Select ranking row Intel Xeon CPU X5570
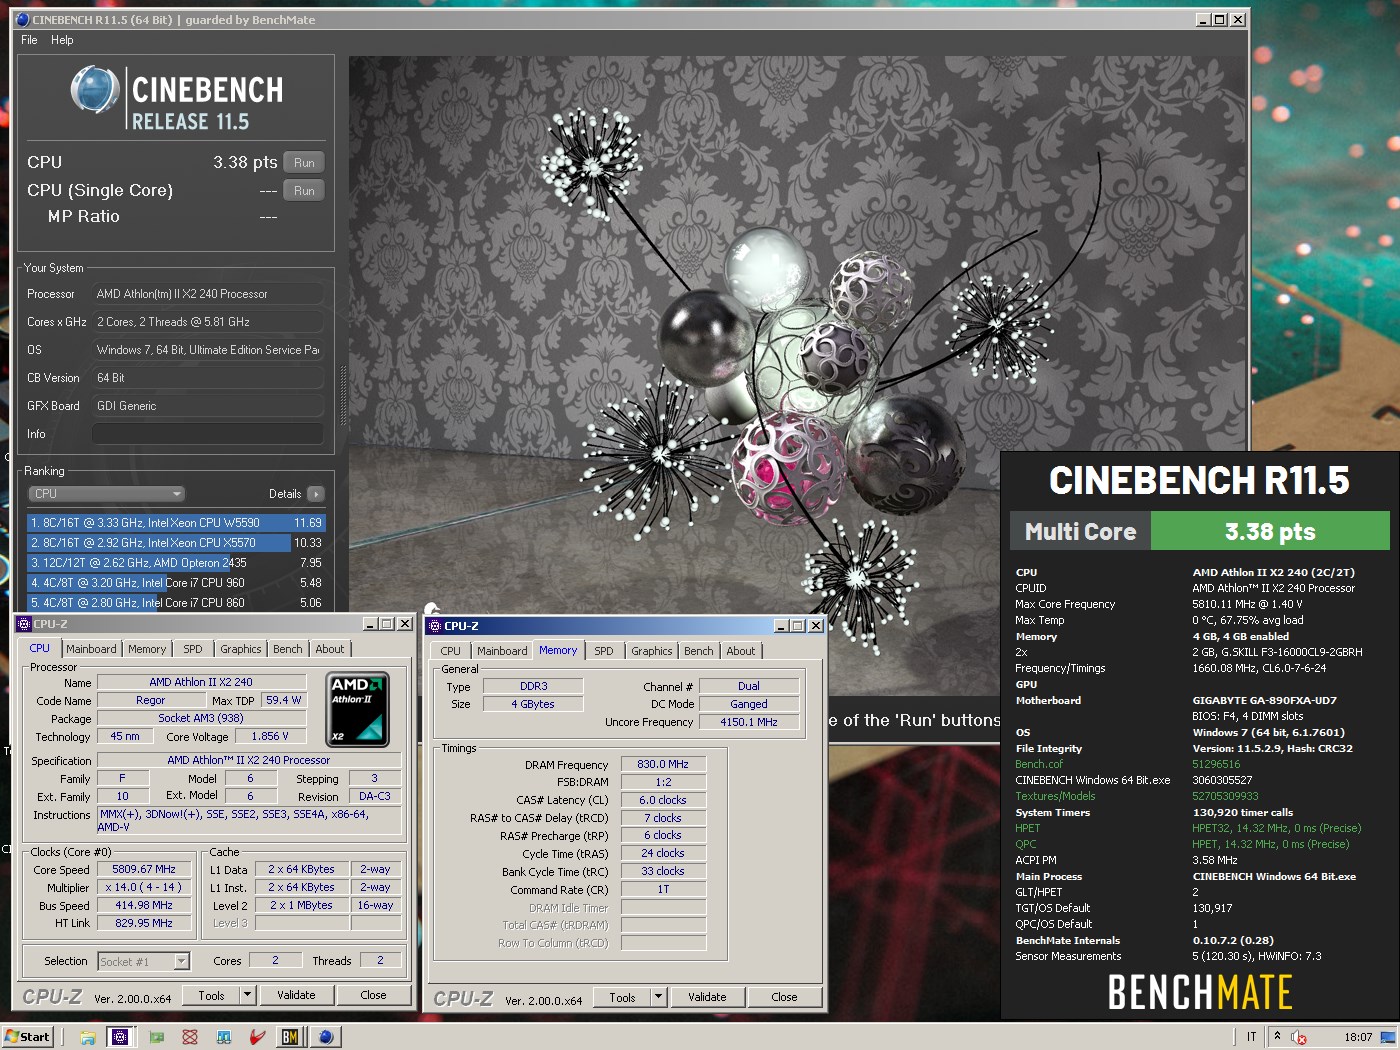The height and width of the screenshot is (1050, 1400). [176, 543]
